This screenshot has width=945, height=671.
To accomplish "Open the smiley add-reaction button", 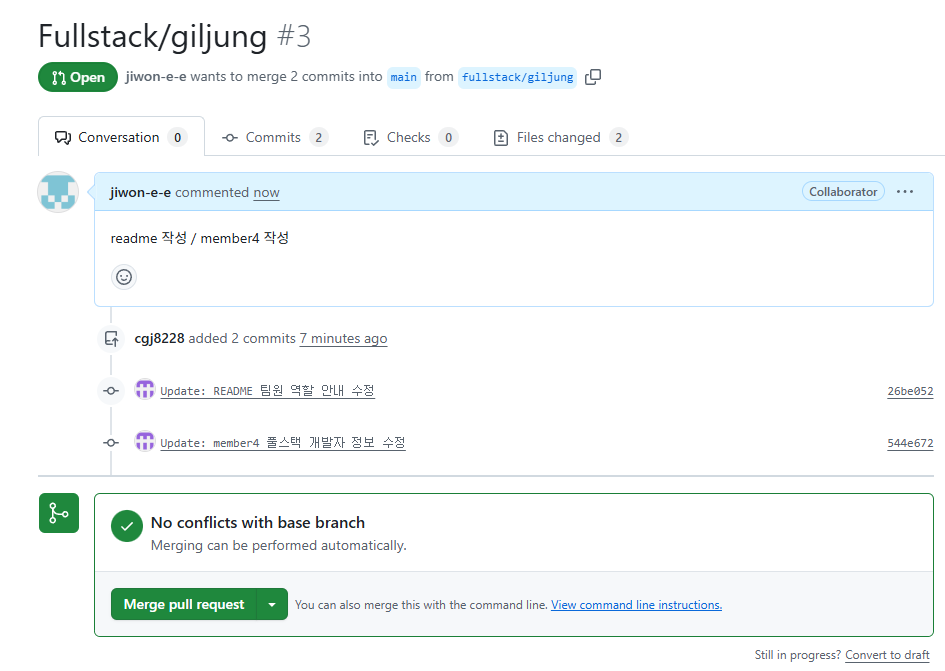I will point(124,277).
